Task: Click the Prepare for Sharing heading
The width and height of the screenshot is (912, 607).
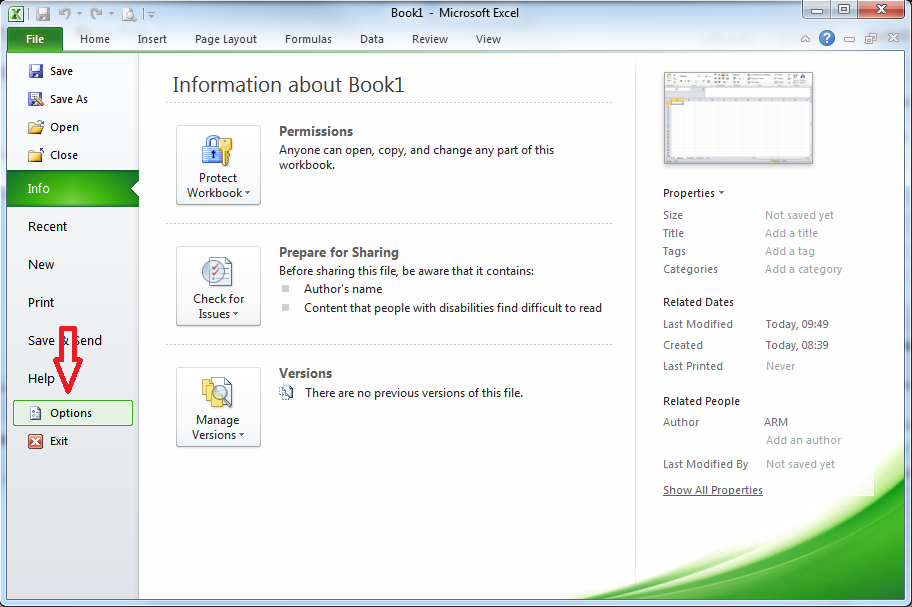Action: pos(339,252)
